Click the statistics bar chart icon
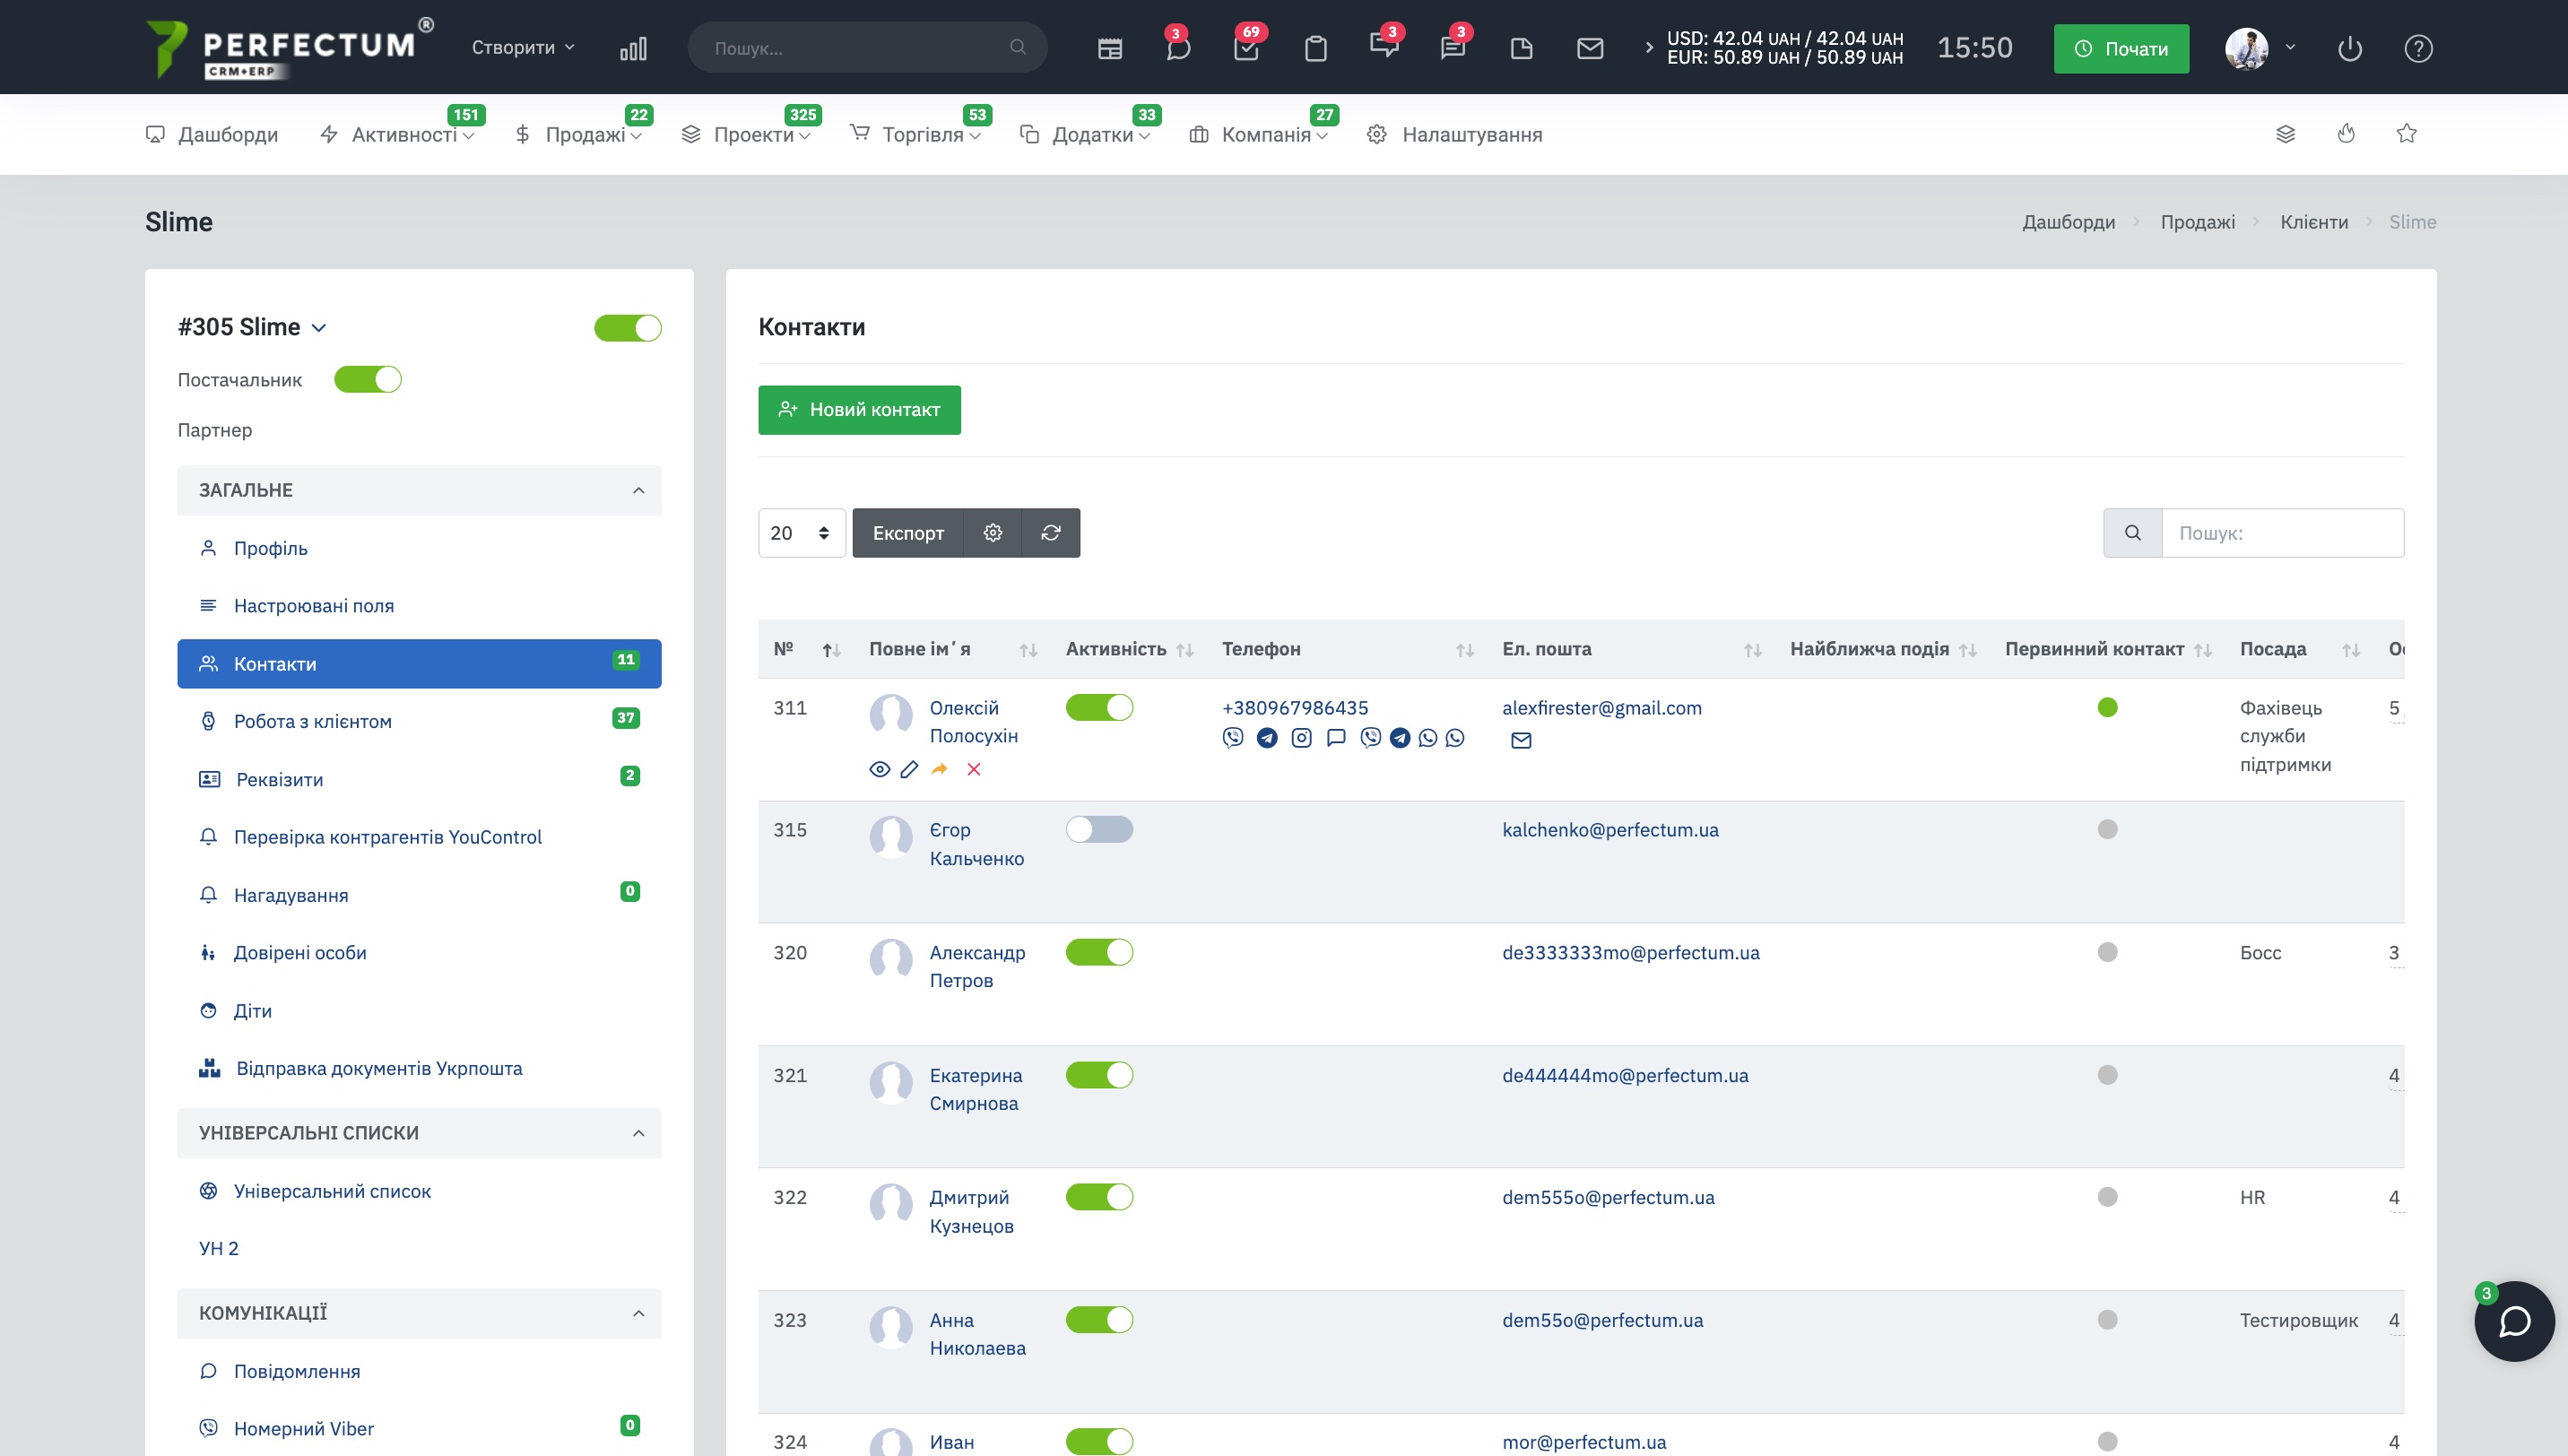Viewport: 2568px width, 1456px height. tap(633, 48)
